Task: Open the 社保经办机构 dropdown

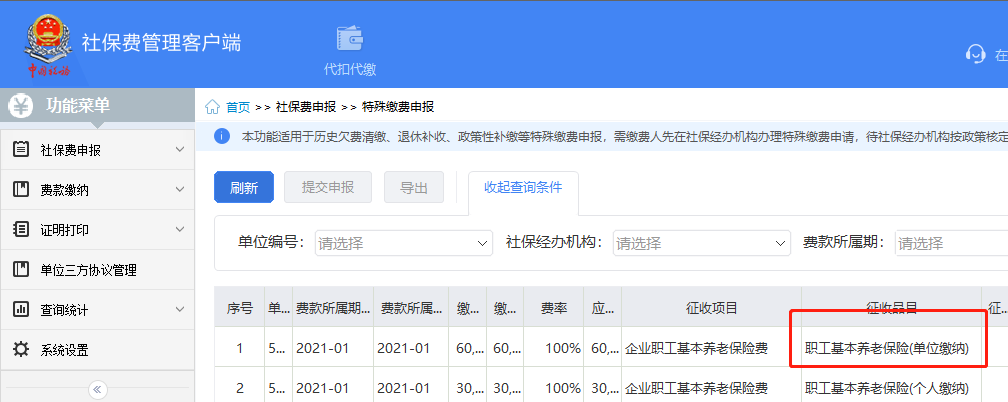Action: point(701,243)
